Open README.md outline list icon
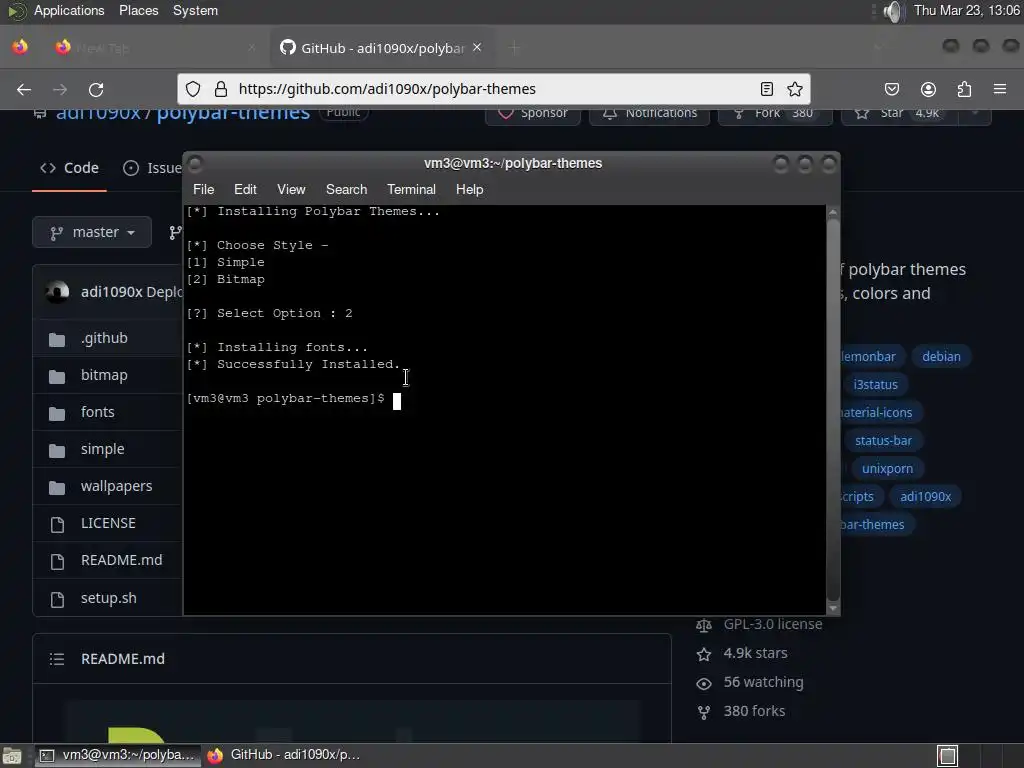The image size is (1024, 768). coord(57,659)
